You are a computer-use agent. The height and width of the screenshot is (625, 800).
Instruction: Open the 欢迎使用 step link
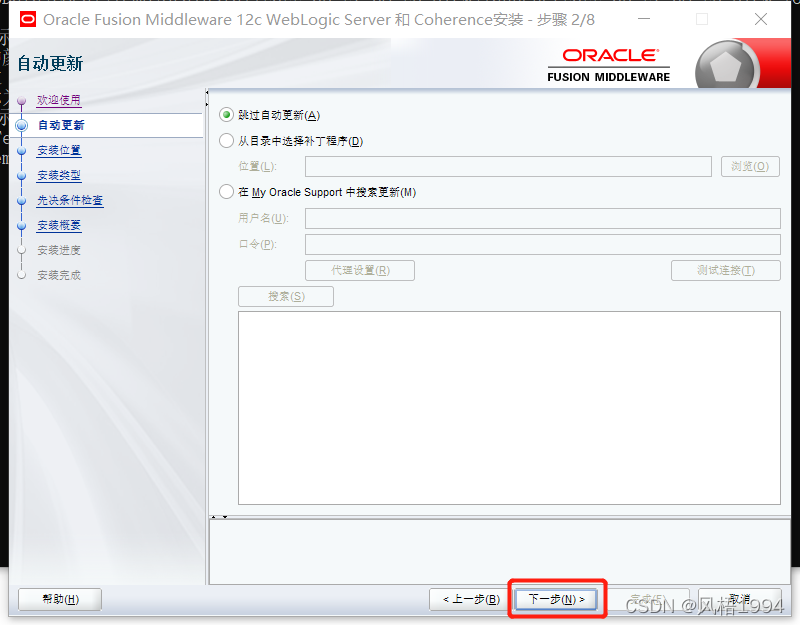pos(59,100)
